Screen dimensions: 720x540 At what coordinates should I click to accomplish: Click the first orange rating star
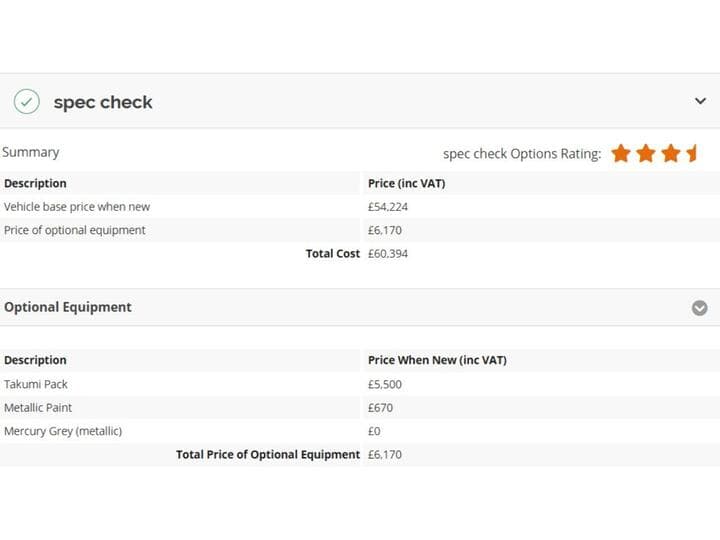(x=621, y=153)
